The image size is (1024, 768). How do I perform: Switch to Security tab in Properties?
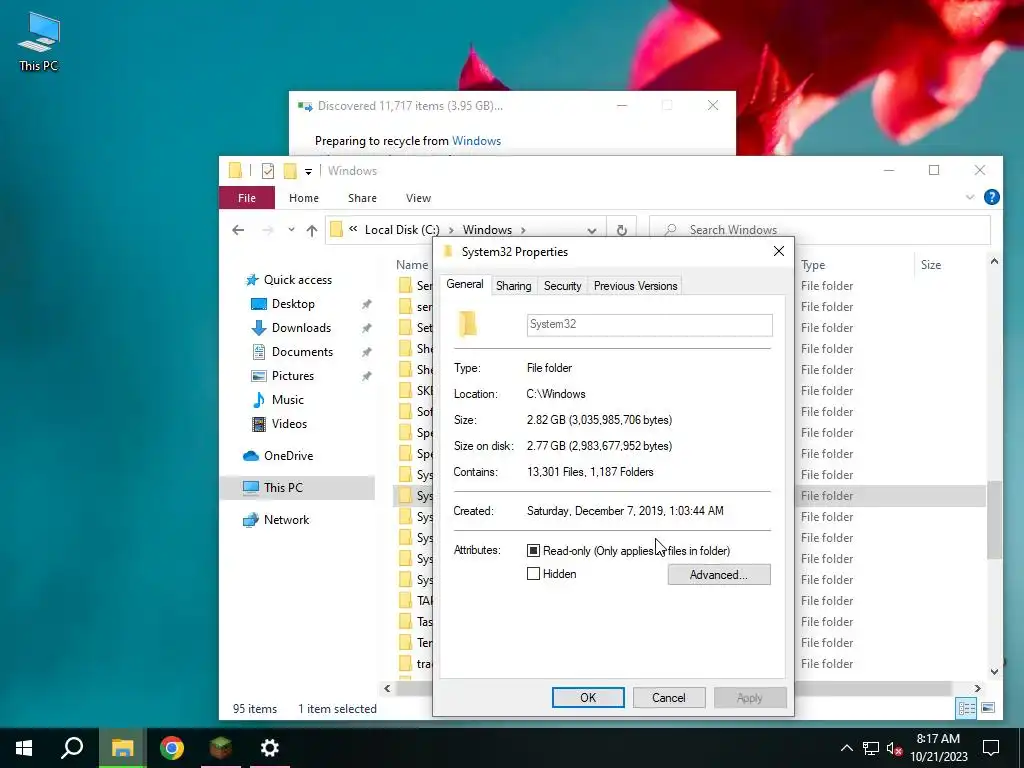pyautogui.click(x=562, y=286)
